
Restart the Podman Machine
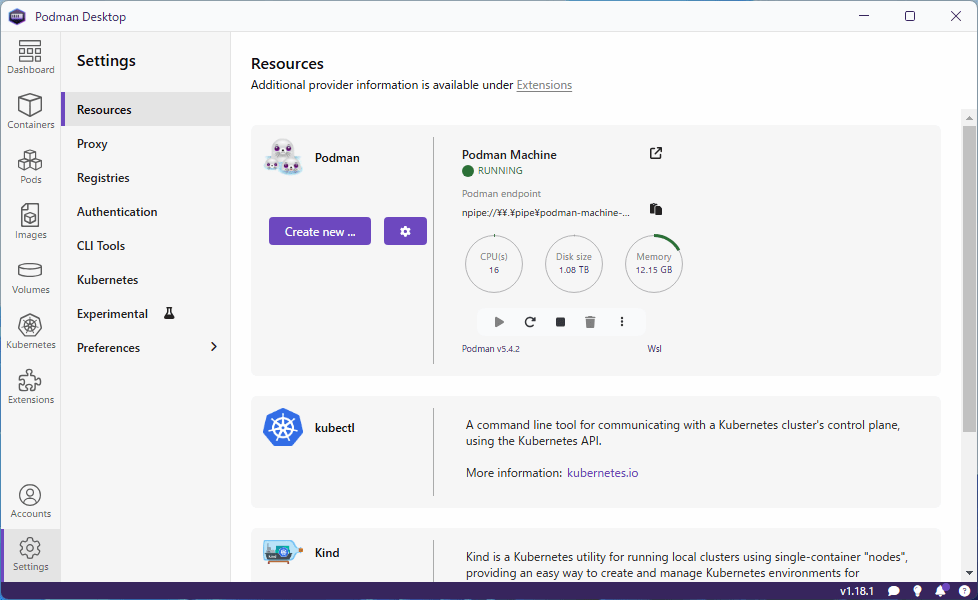530,322
